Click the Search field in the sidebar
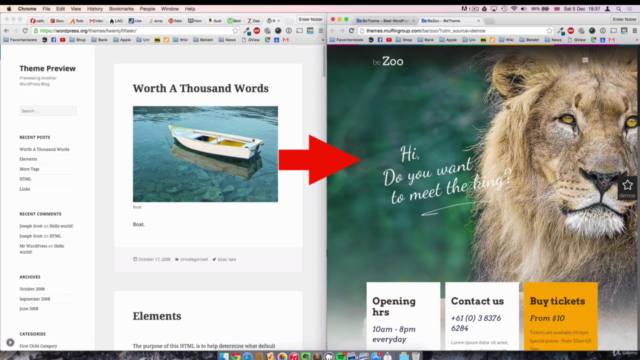Viewport: 640px width, 360px height. click(48, 111)
